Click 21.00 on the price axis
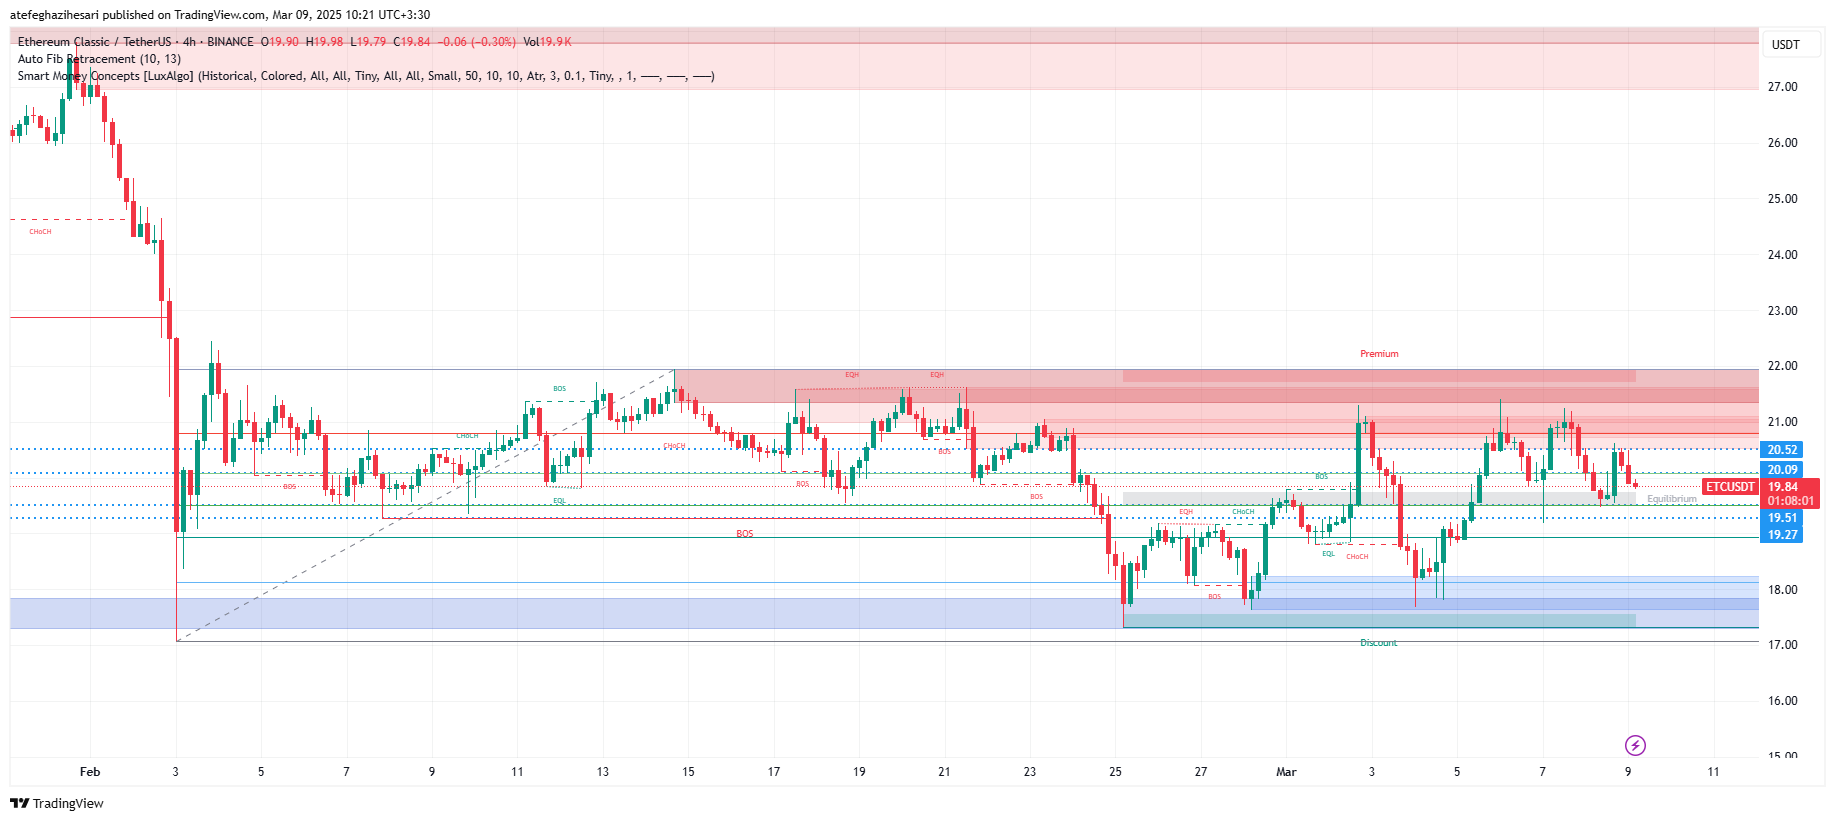Viewport: 1835px width, 821px height. coord(1782,422)
